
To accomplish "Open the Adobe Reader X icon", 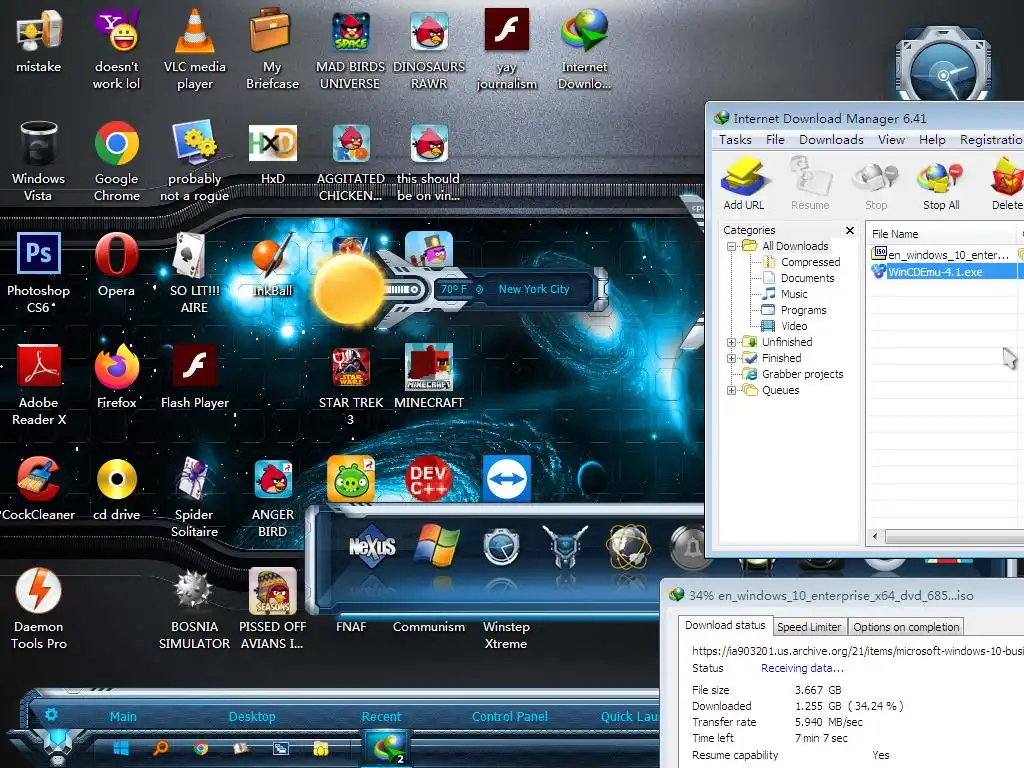I will click(x=39, y=385).
